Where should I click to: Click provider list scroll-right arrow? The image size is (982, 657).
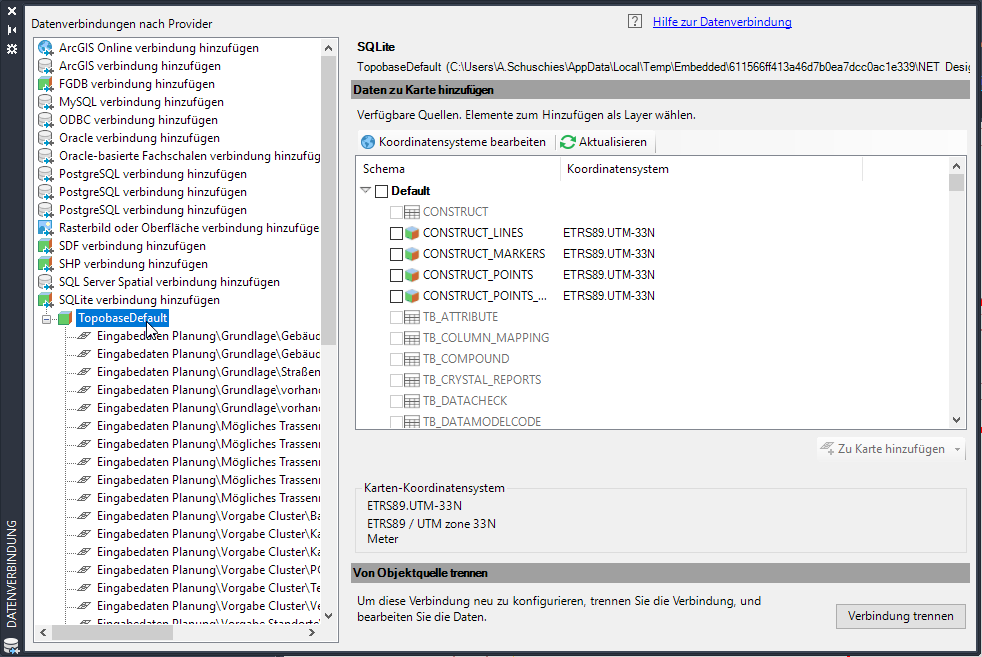click(x=312, y=633)
